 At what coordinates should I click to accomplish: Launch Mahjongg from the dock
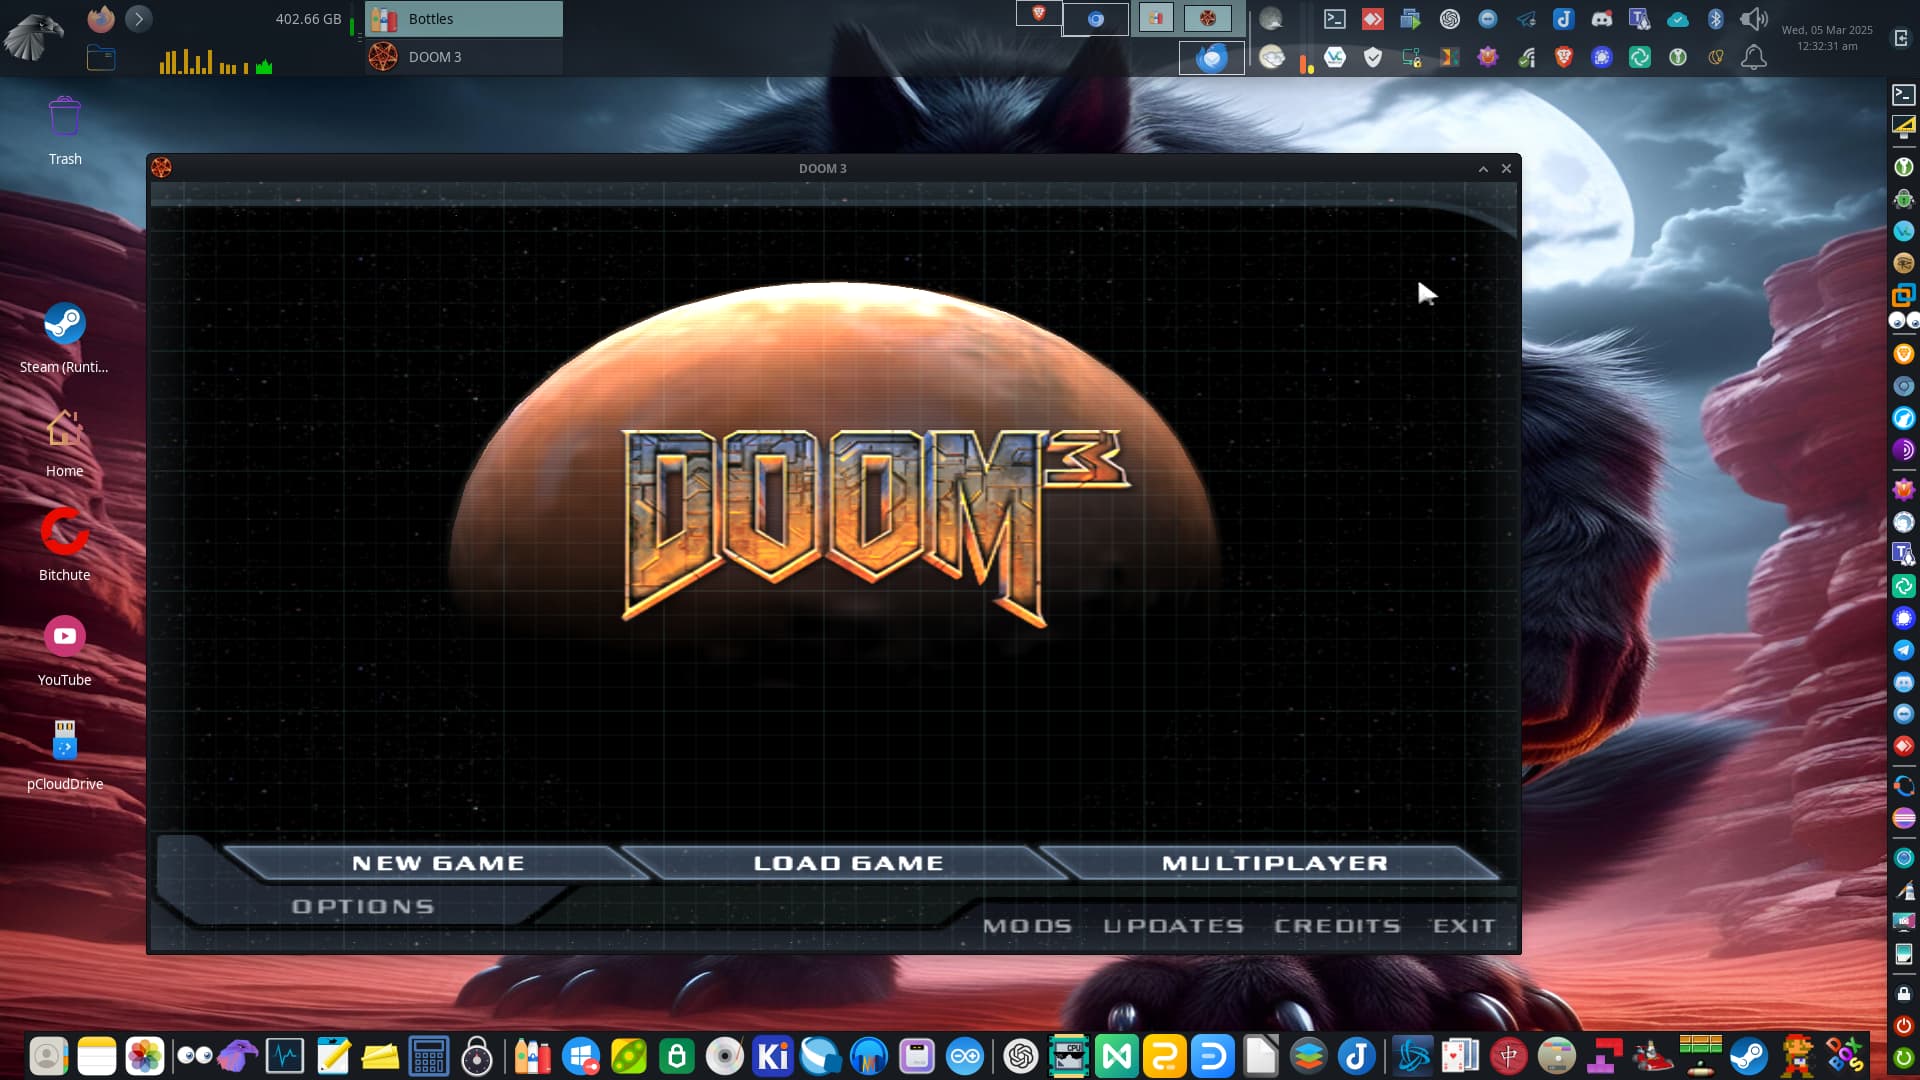tap(1509, 1056)
